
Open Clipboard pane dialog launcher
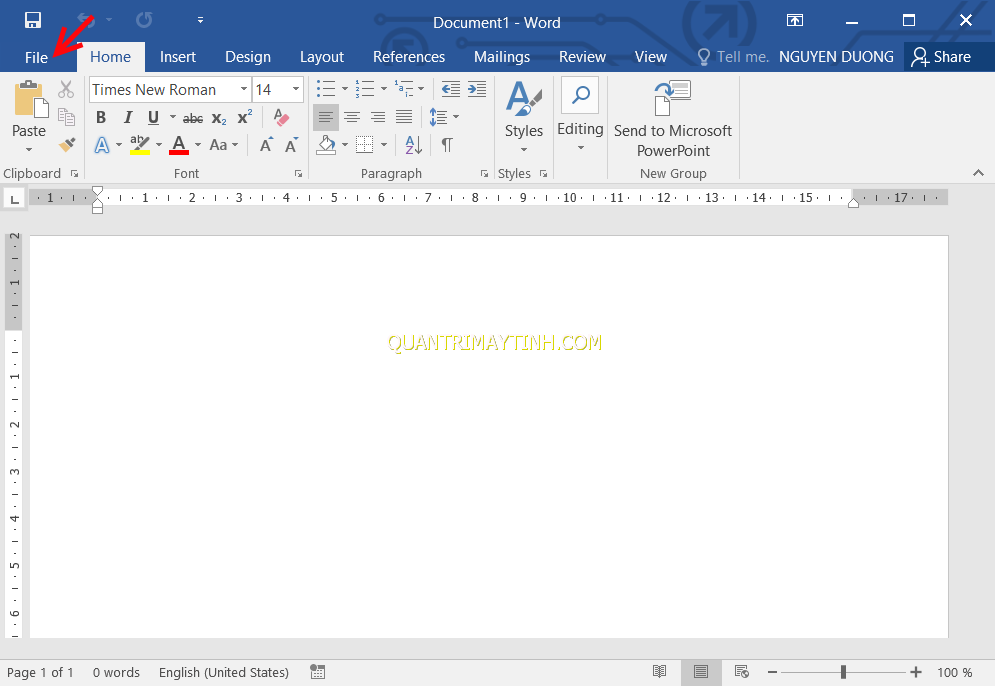pos(75,173)
